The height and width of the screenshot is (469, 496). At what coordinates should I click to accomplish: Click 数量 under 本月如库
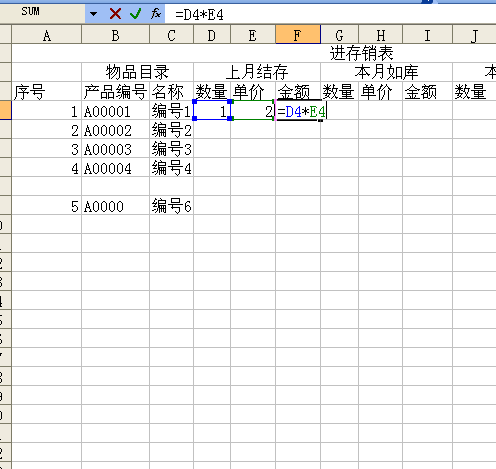pyautogui.click(x=339, y=91)
